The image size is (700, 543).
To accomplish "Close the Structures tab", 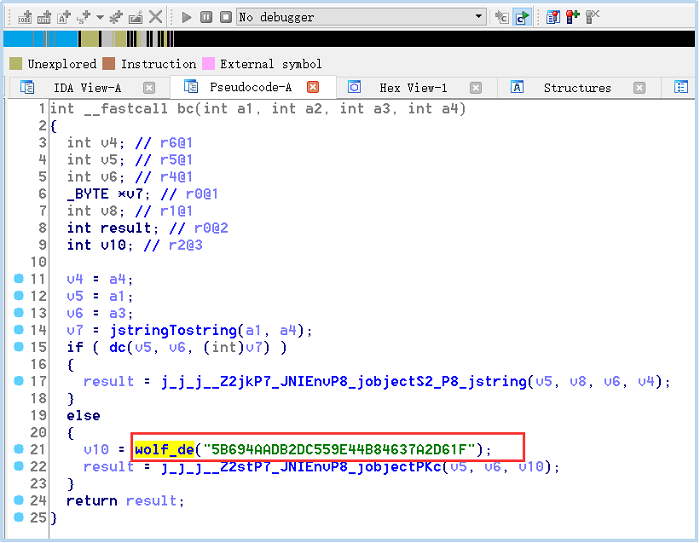I will (x=639, y=88).
